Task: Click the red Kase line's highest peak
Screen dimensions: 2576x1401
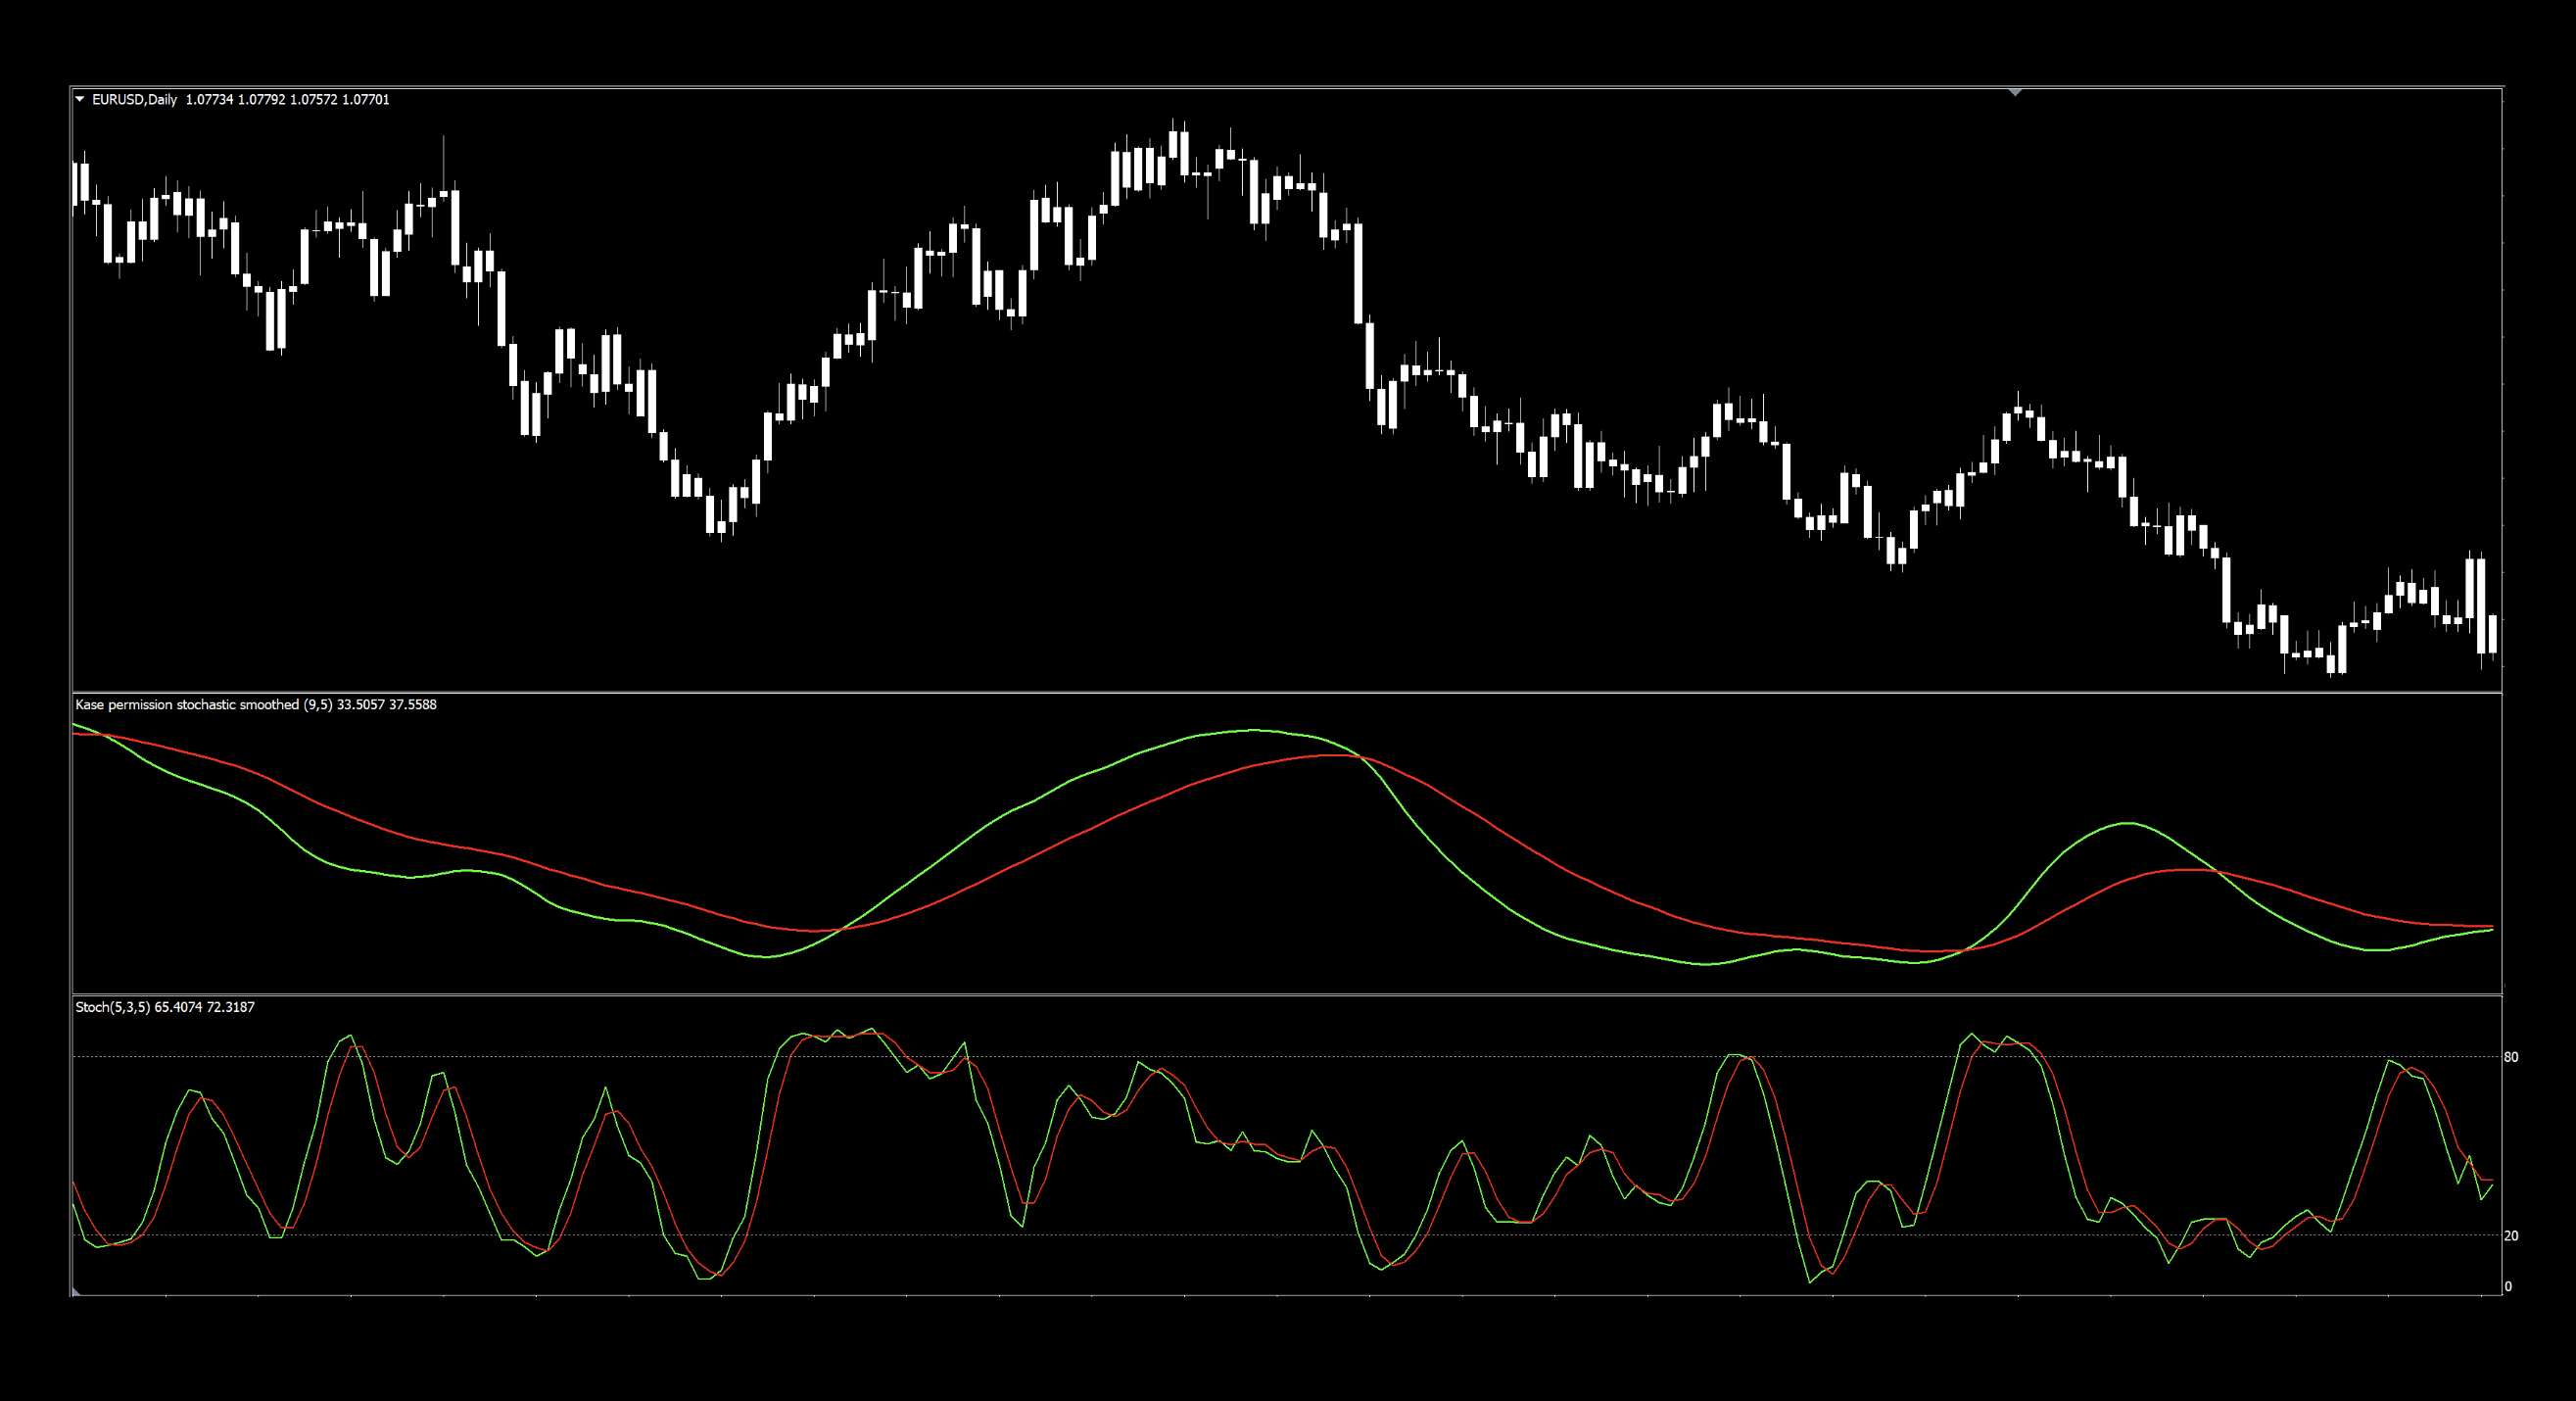Action: coord(1335,755)
